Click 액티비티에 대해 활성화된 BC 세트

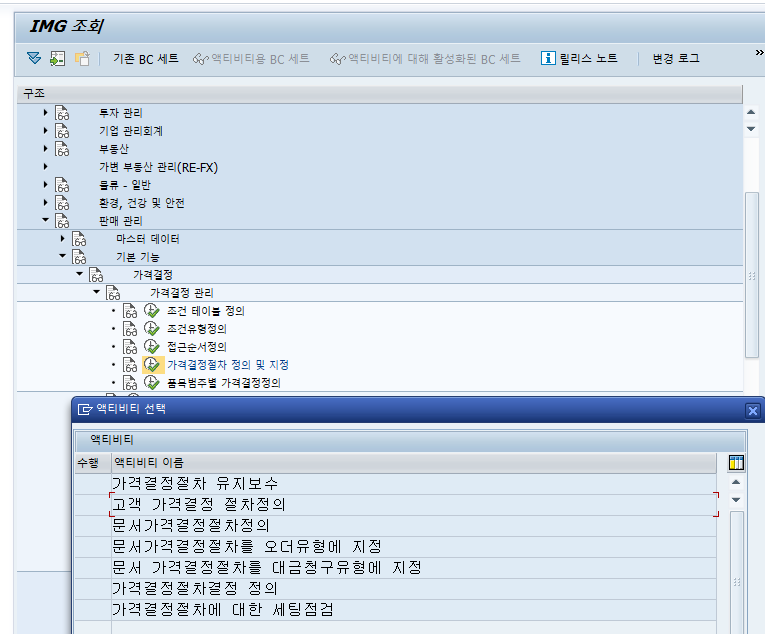[x=425, y=59]
